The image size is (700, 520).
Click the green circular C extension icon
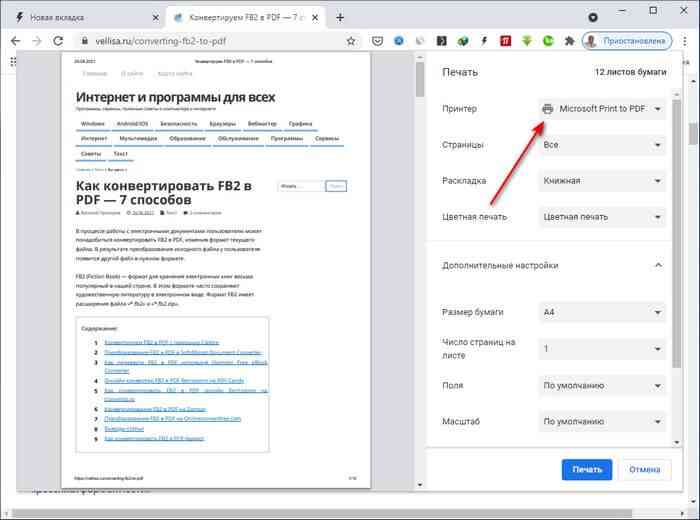(x=548, y=41)
